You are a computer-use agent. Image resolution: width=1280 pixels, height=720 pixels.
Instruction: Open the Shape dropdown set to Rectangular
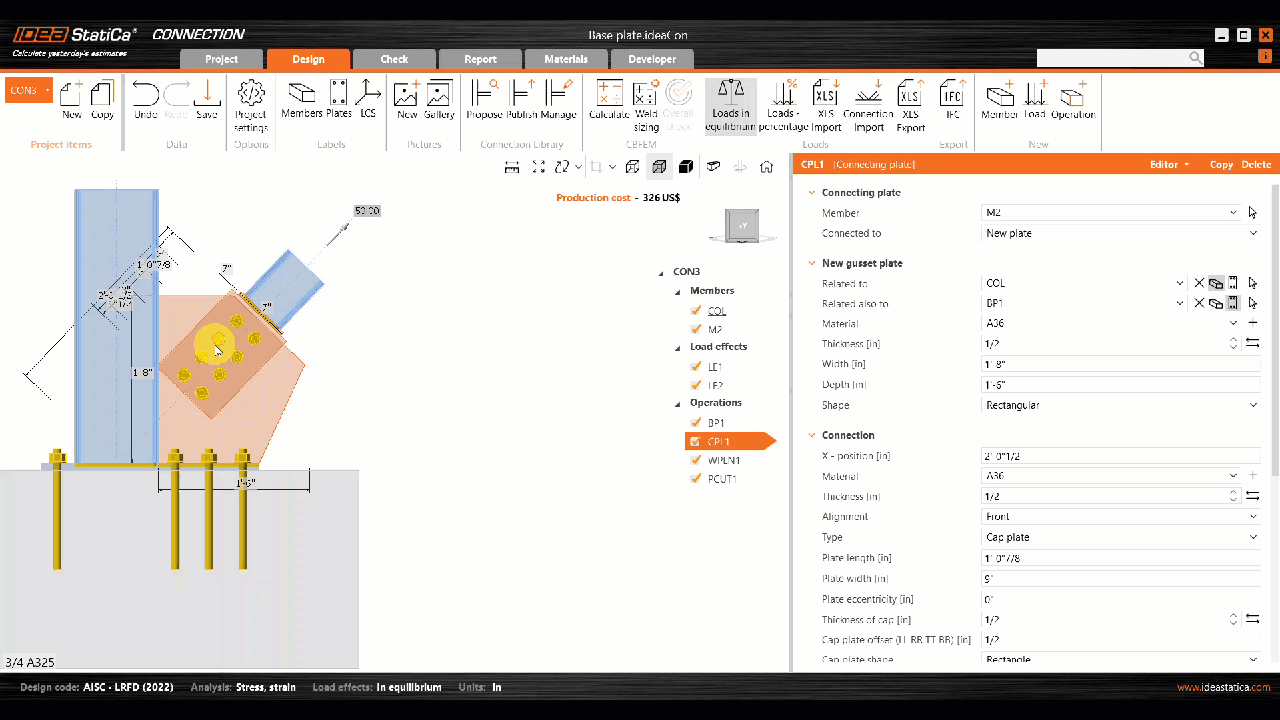1119,404
